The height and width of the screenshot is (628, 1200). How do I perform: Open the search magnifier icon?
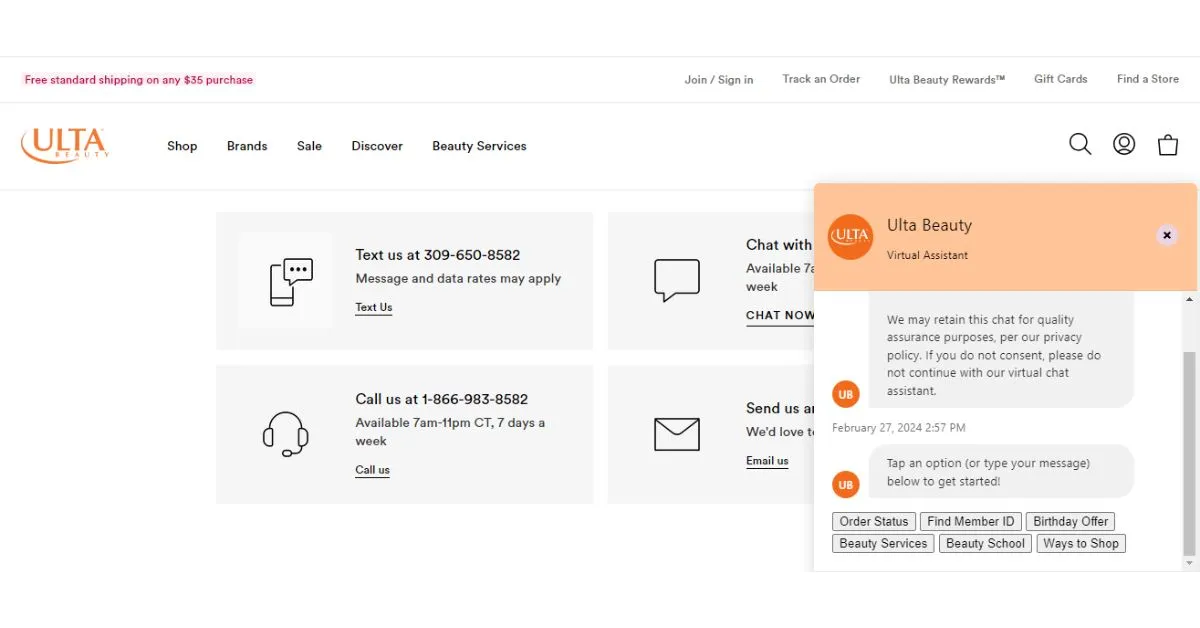click(1080, 144)
